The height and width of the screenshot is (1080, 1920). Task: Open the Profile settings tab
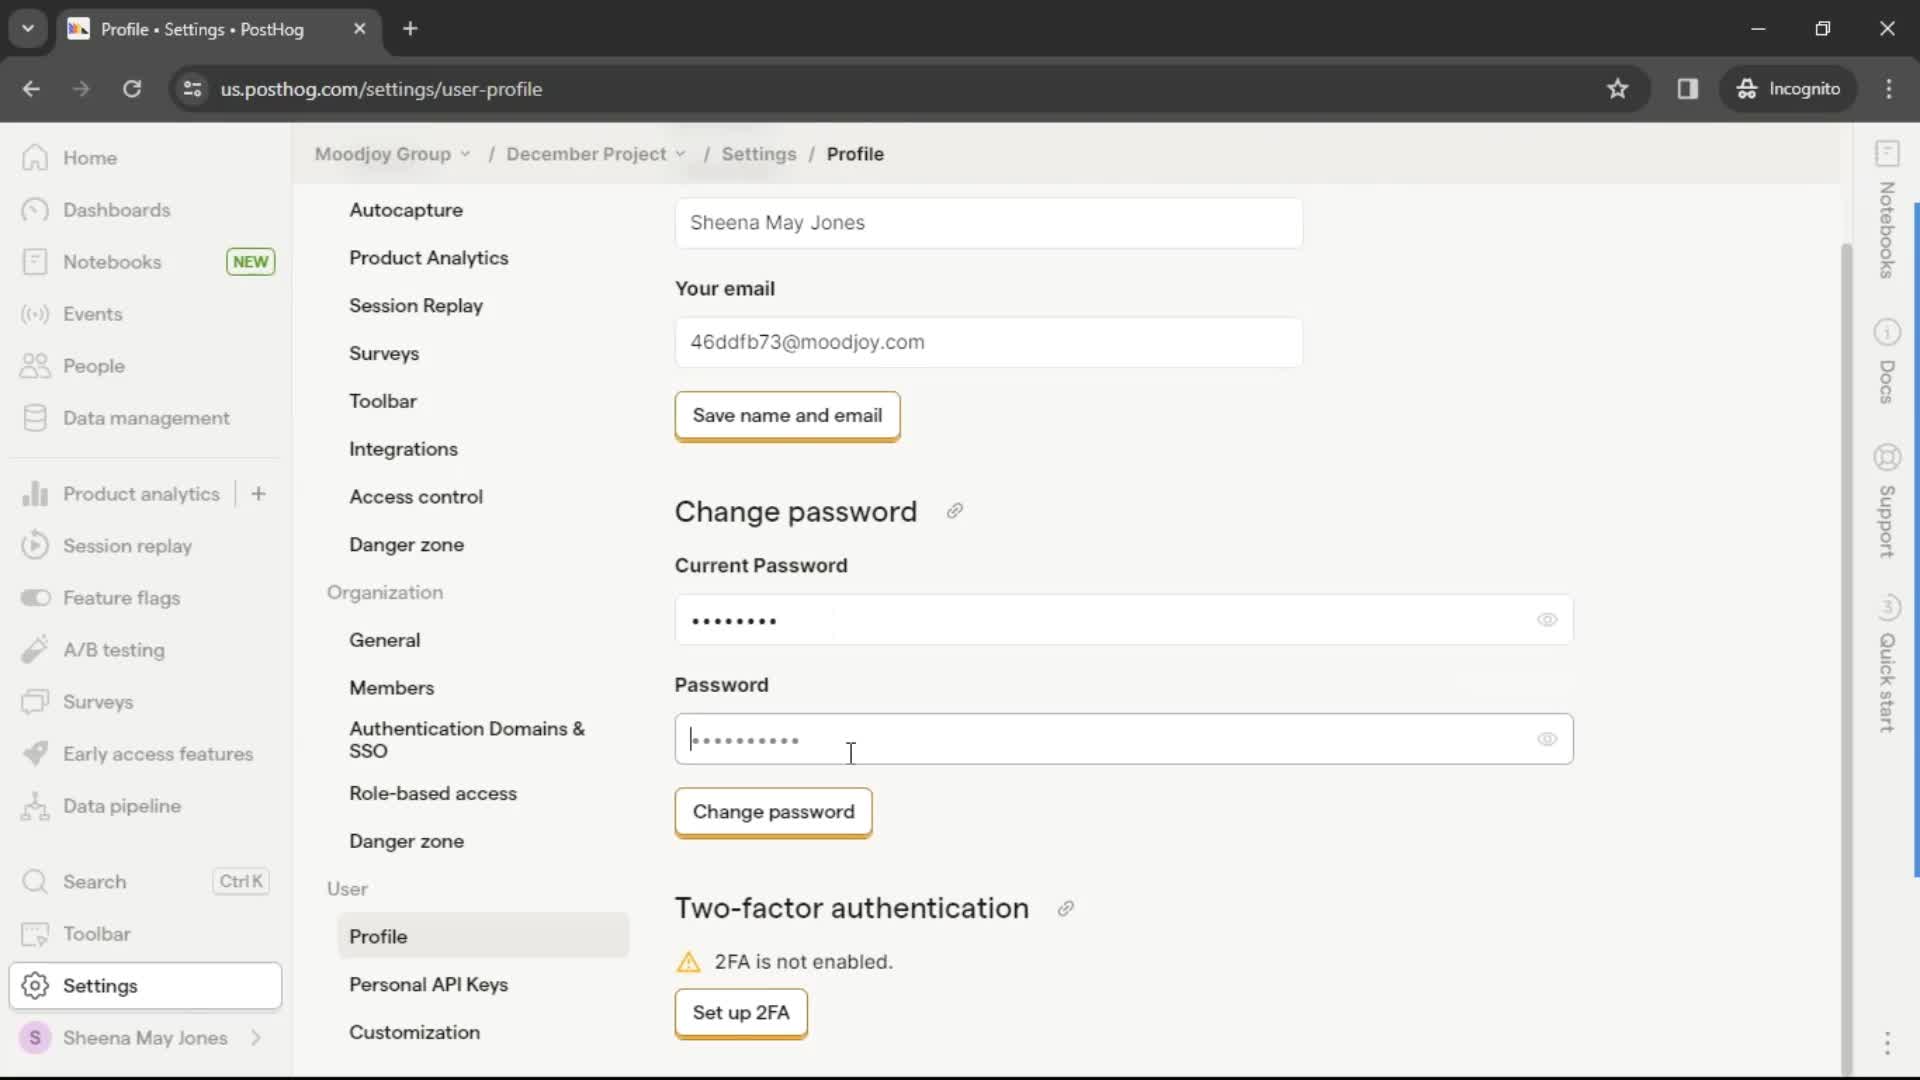tap(378, 936)
